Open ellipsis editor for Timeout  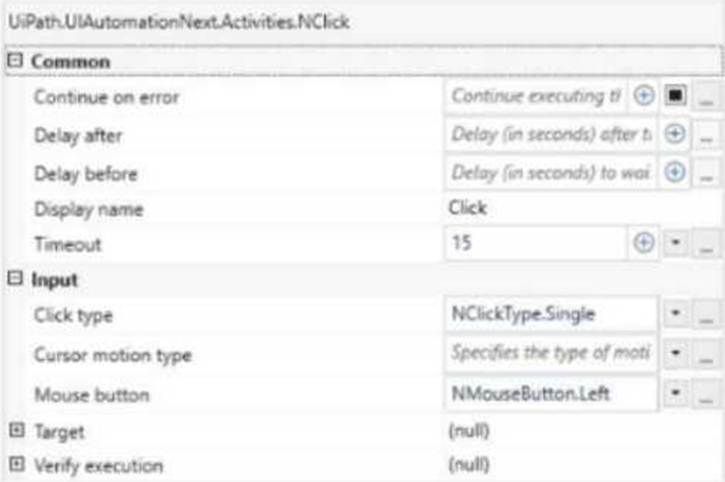click(706, 243)
